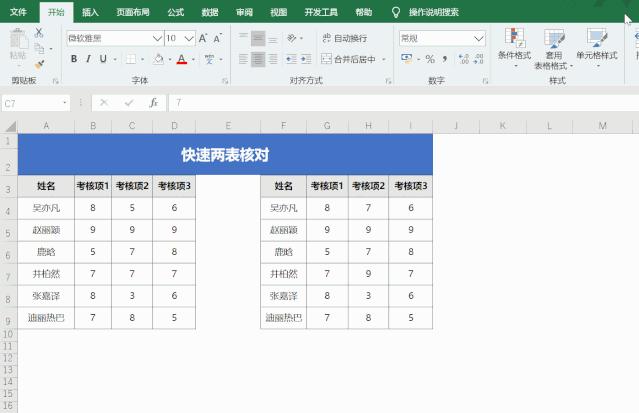Decrease decimal places
This screenshot has width=639, height=413.
pos(478,59)
